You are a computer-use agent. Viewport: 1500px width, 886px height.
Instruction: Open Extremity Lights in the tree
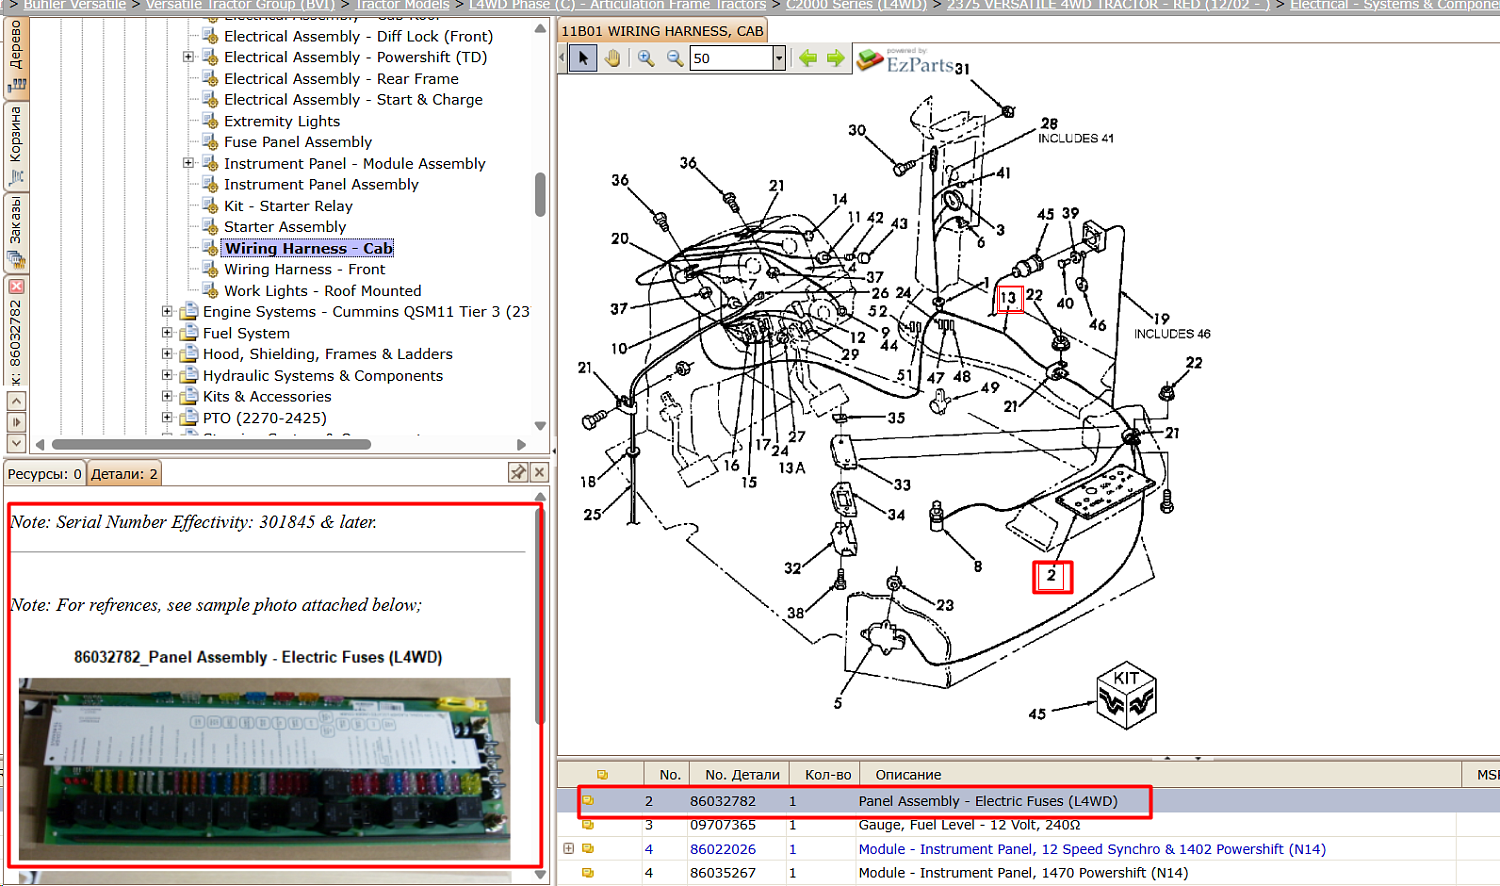(282, 121)
